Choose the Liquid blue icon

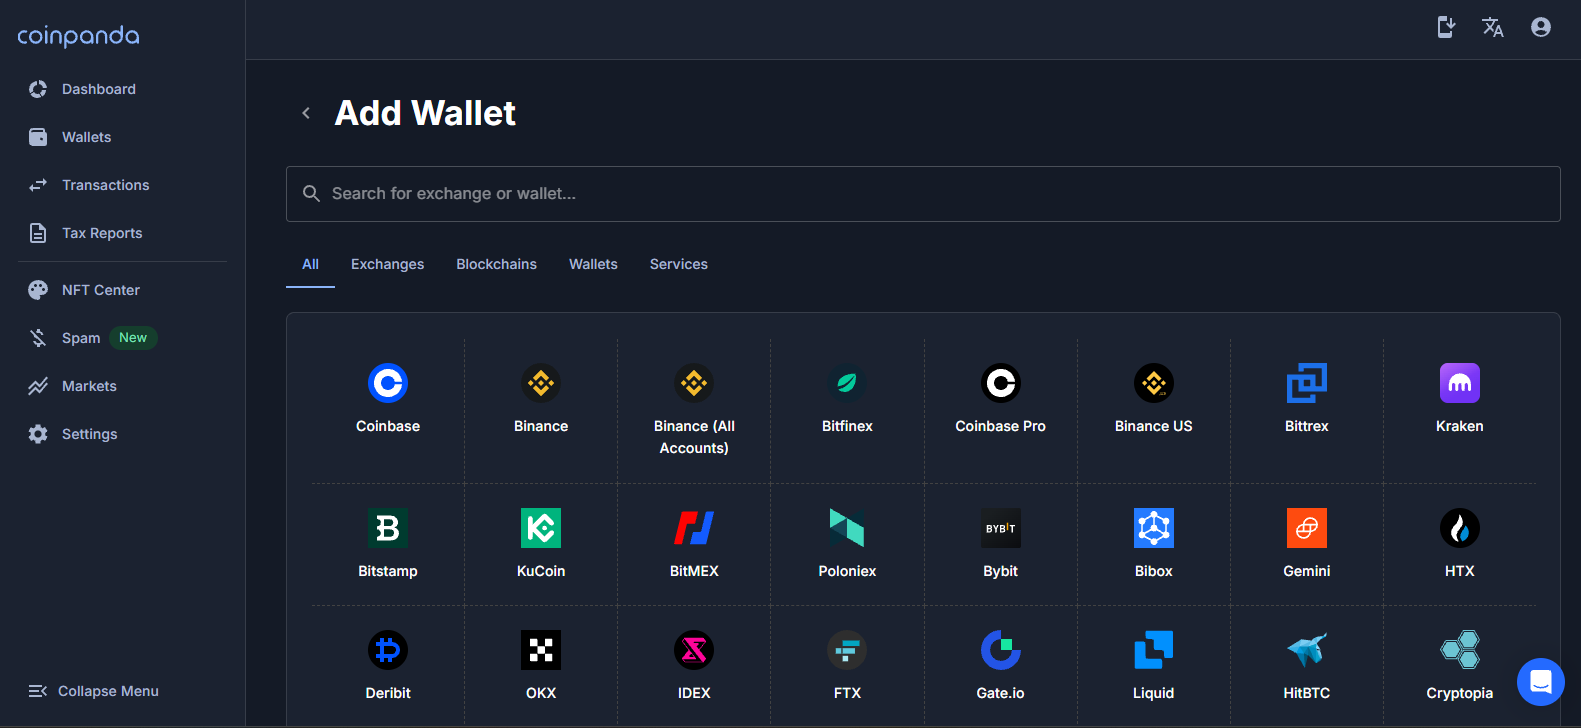1154,650
